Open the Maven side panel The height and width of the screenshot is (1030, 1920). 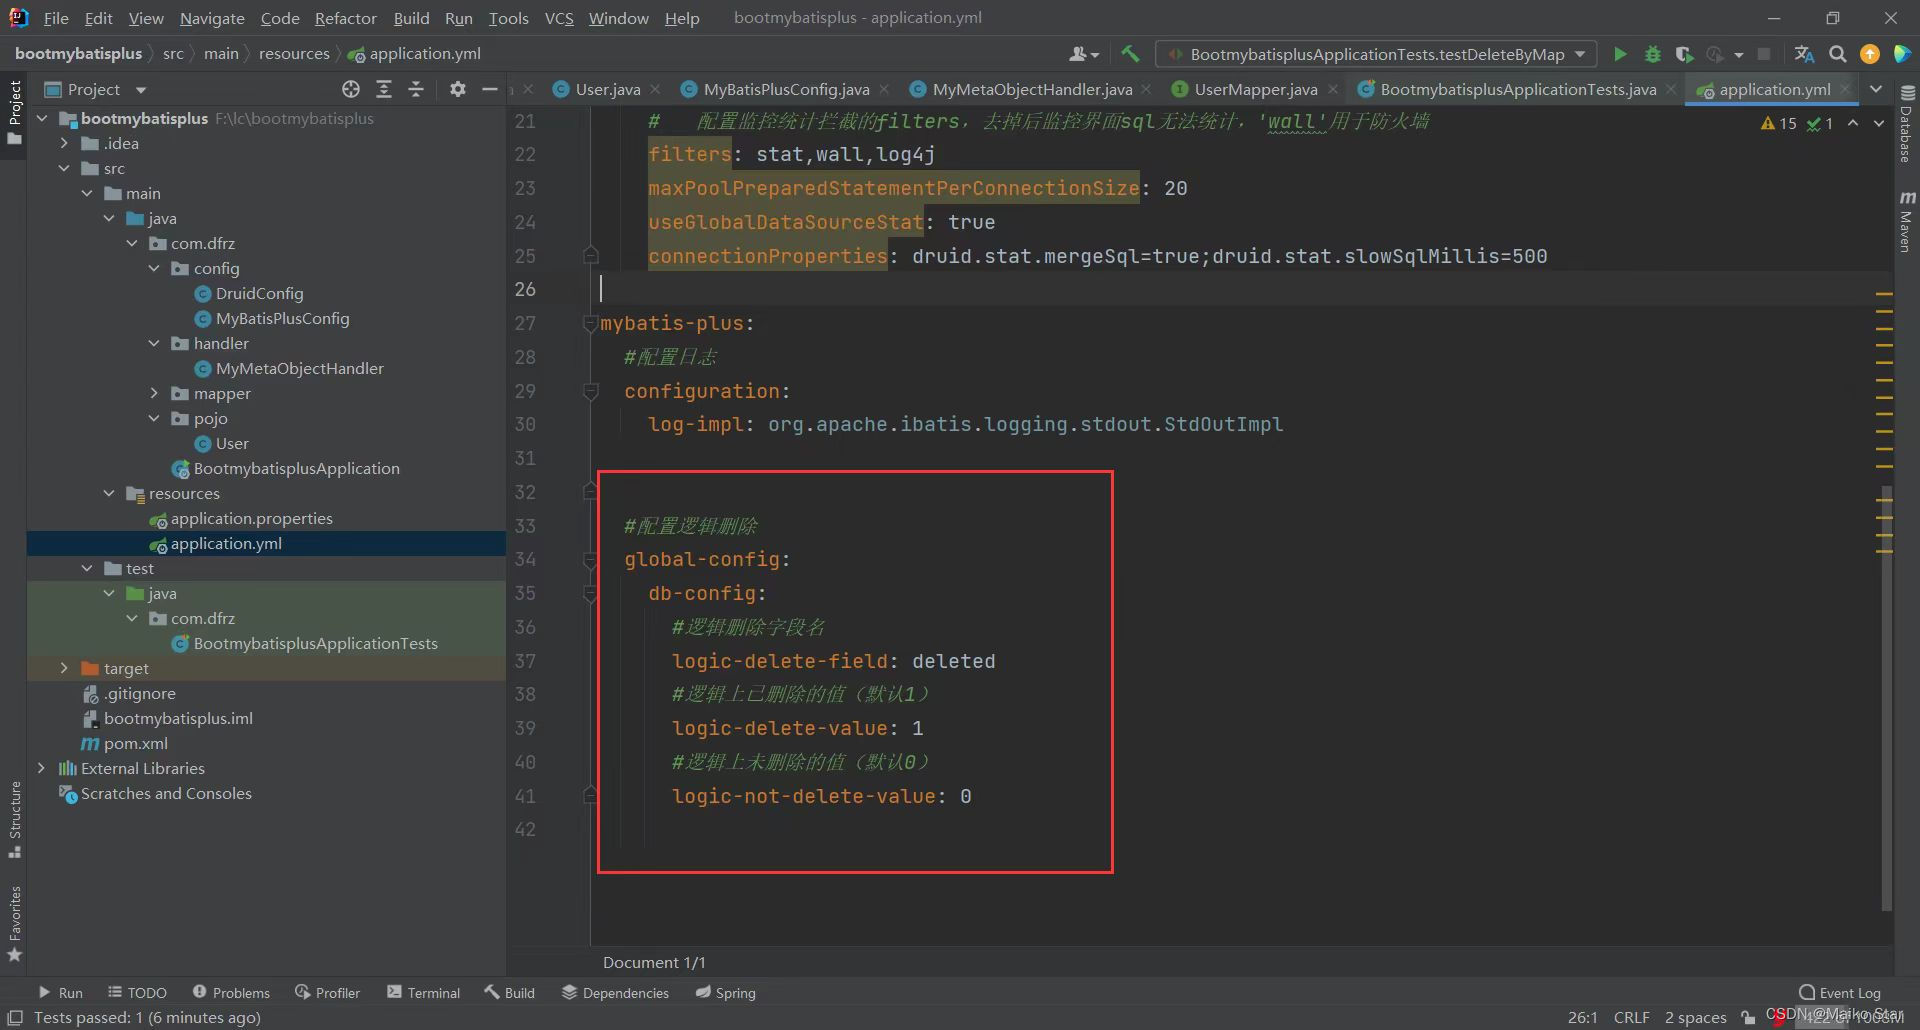(1906, 221)
